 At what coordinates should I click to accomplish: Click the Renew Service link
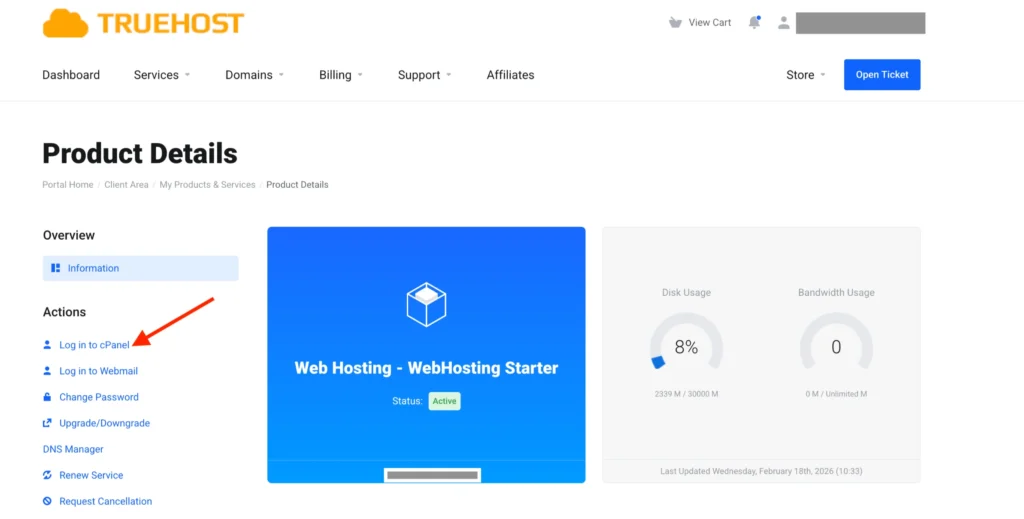click(x=91, y=475)
